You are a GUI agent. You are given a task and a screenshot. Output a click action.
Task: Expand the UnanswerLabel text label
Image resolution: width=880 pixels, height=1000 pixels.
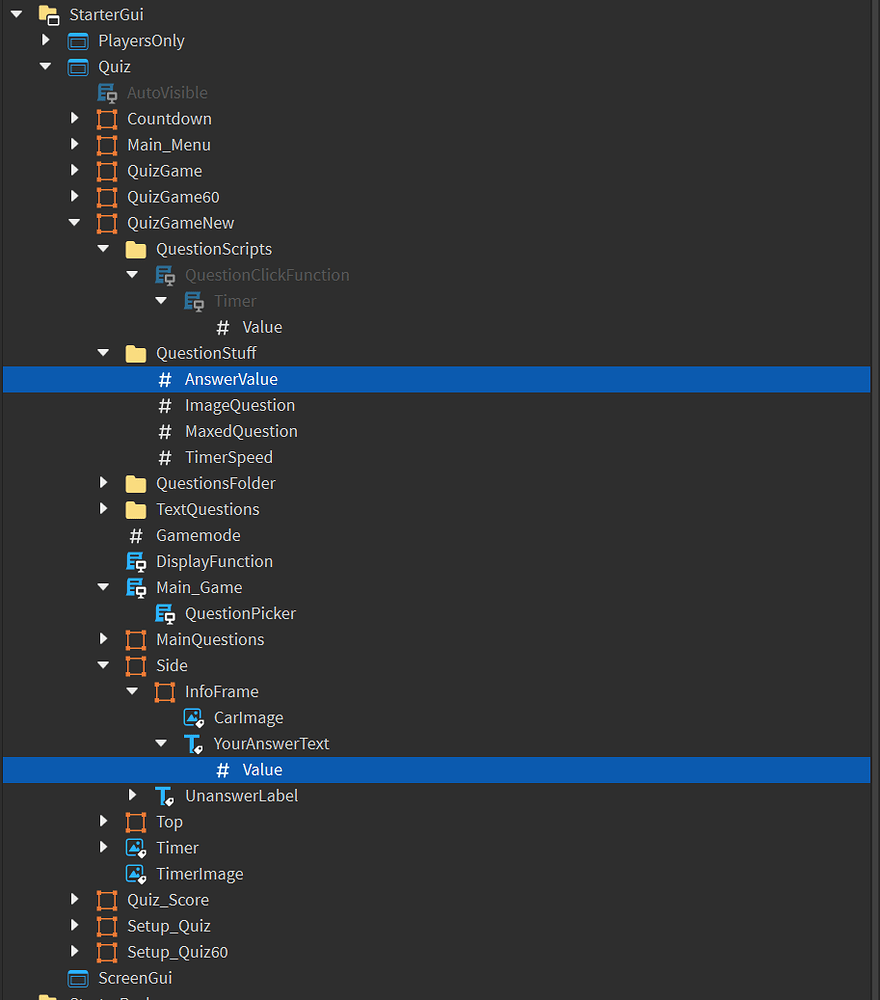click(x=133, y=795)
